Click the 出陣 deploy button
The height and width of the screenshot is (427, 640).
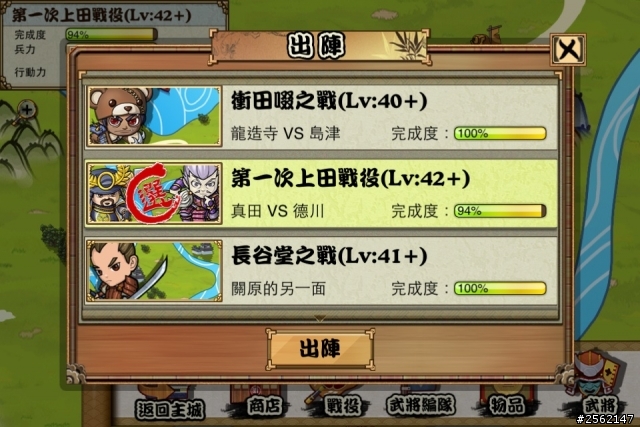pos(320,349)
